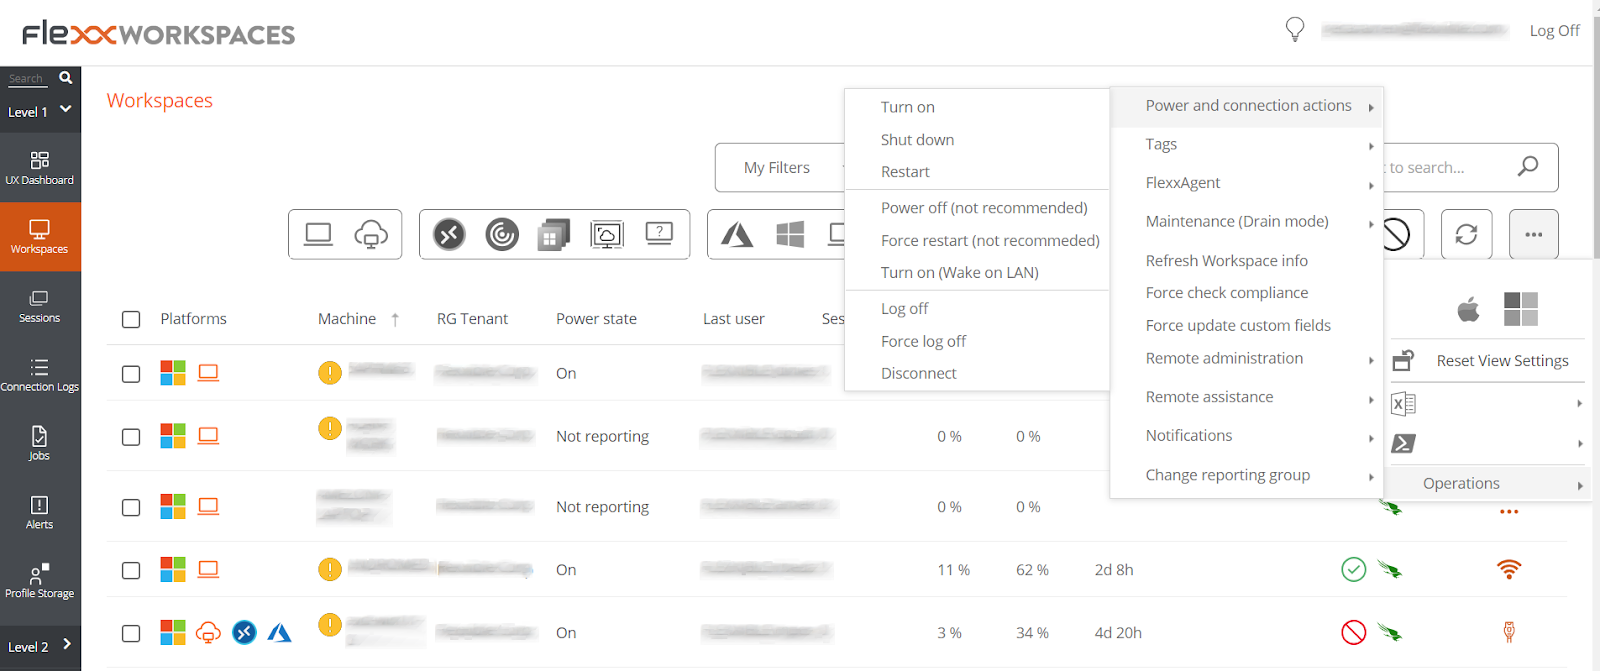Click the sidebar search magnifier icon
This screenshot has width=1600, height=671.
tap(66, 77)
